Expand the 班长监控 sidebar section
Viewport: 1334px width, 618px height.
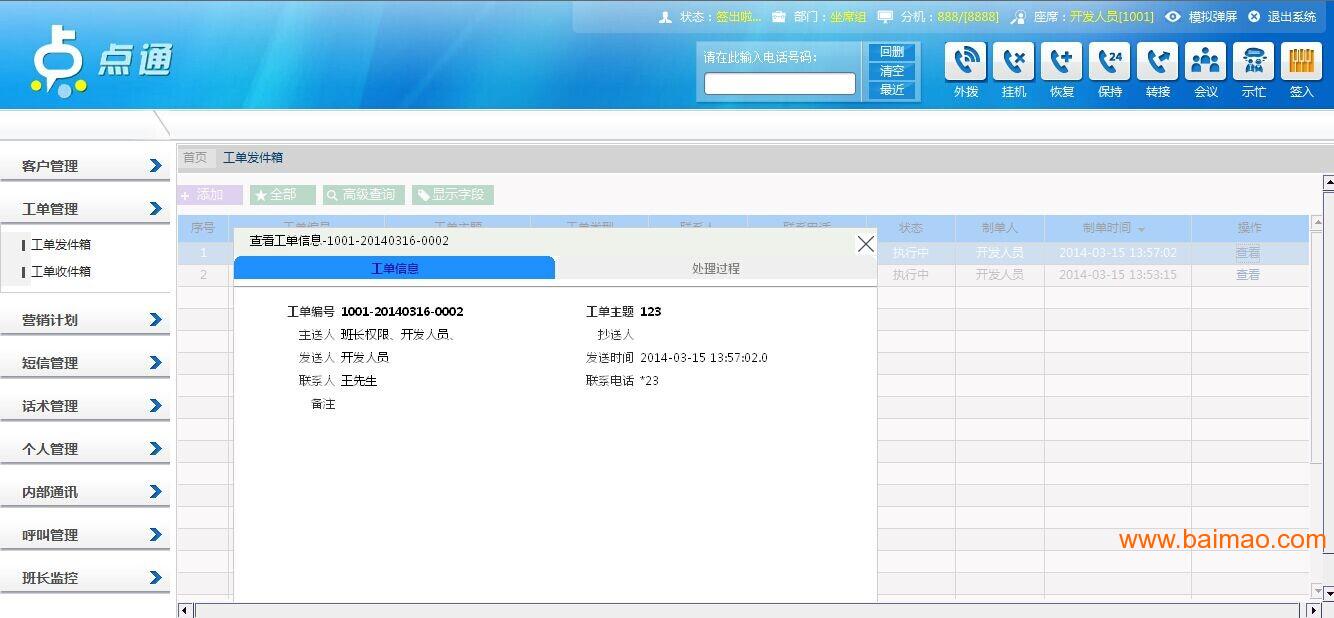click(x=85, y=578)
